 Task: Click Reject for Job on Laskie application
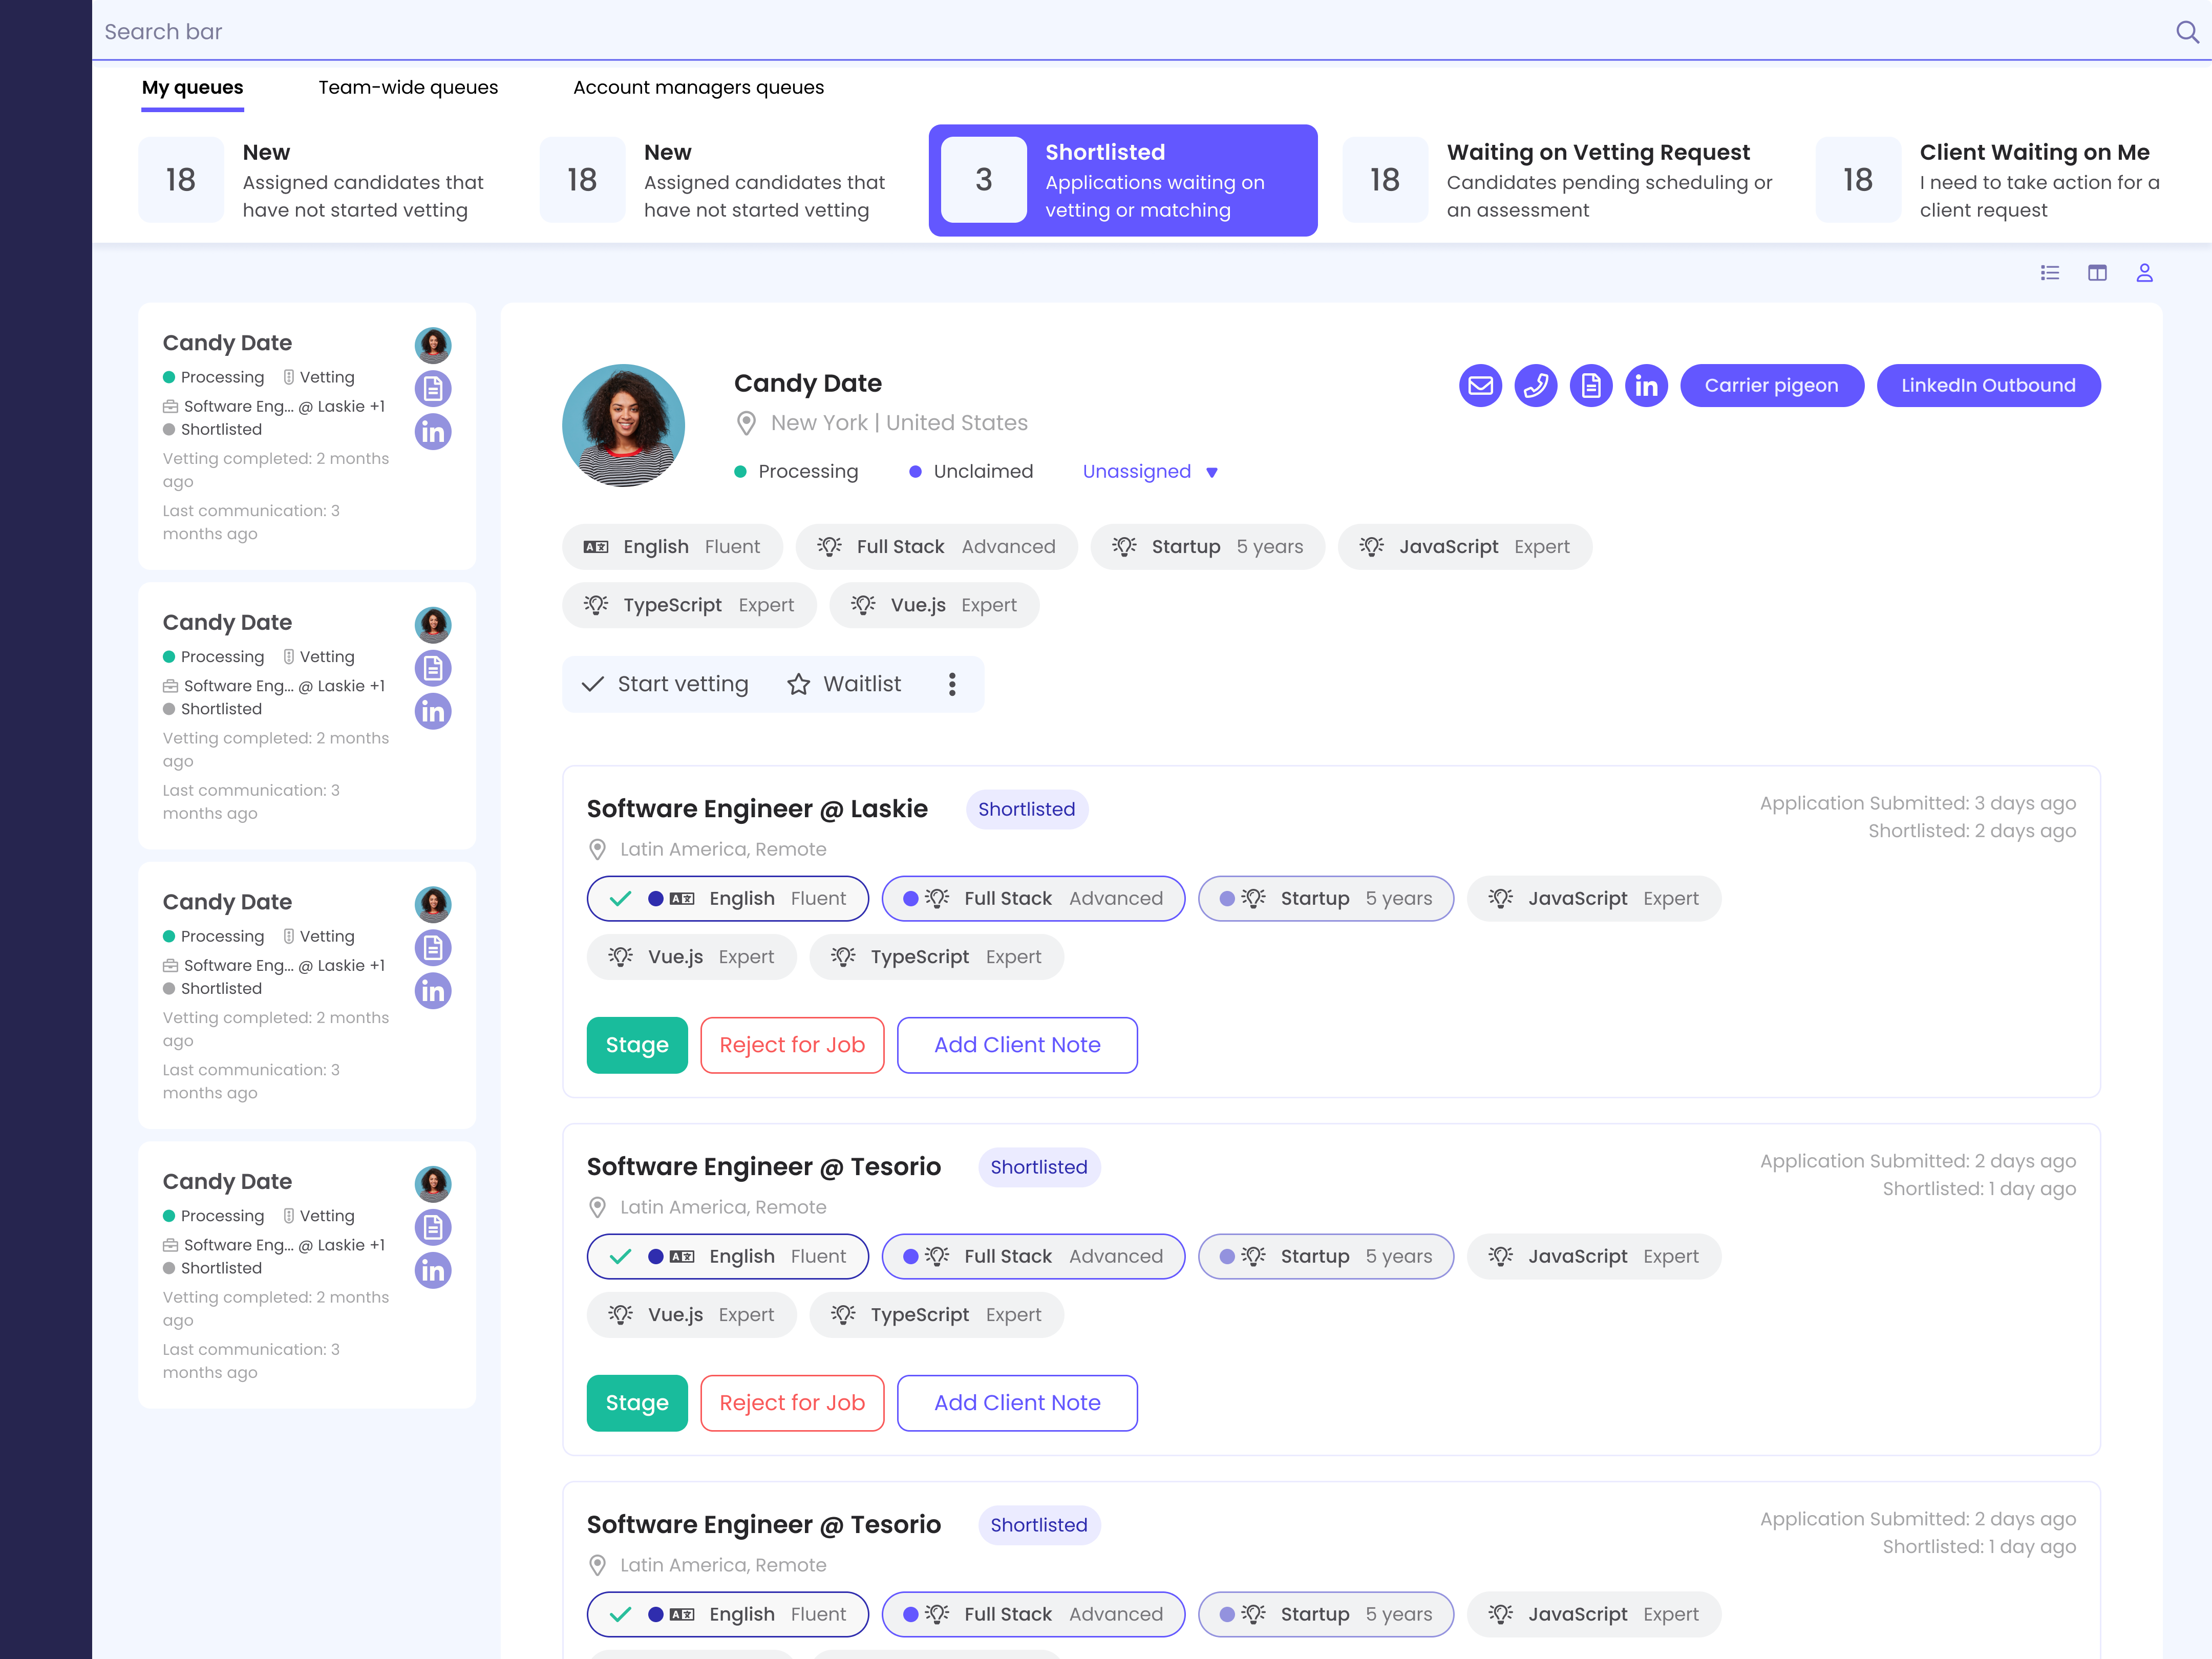coord(791,1045)
